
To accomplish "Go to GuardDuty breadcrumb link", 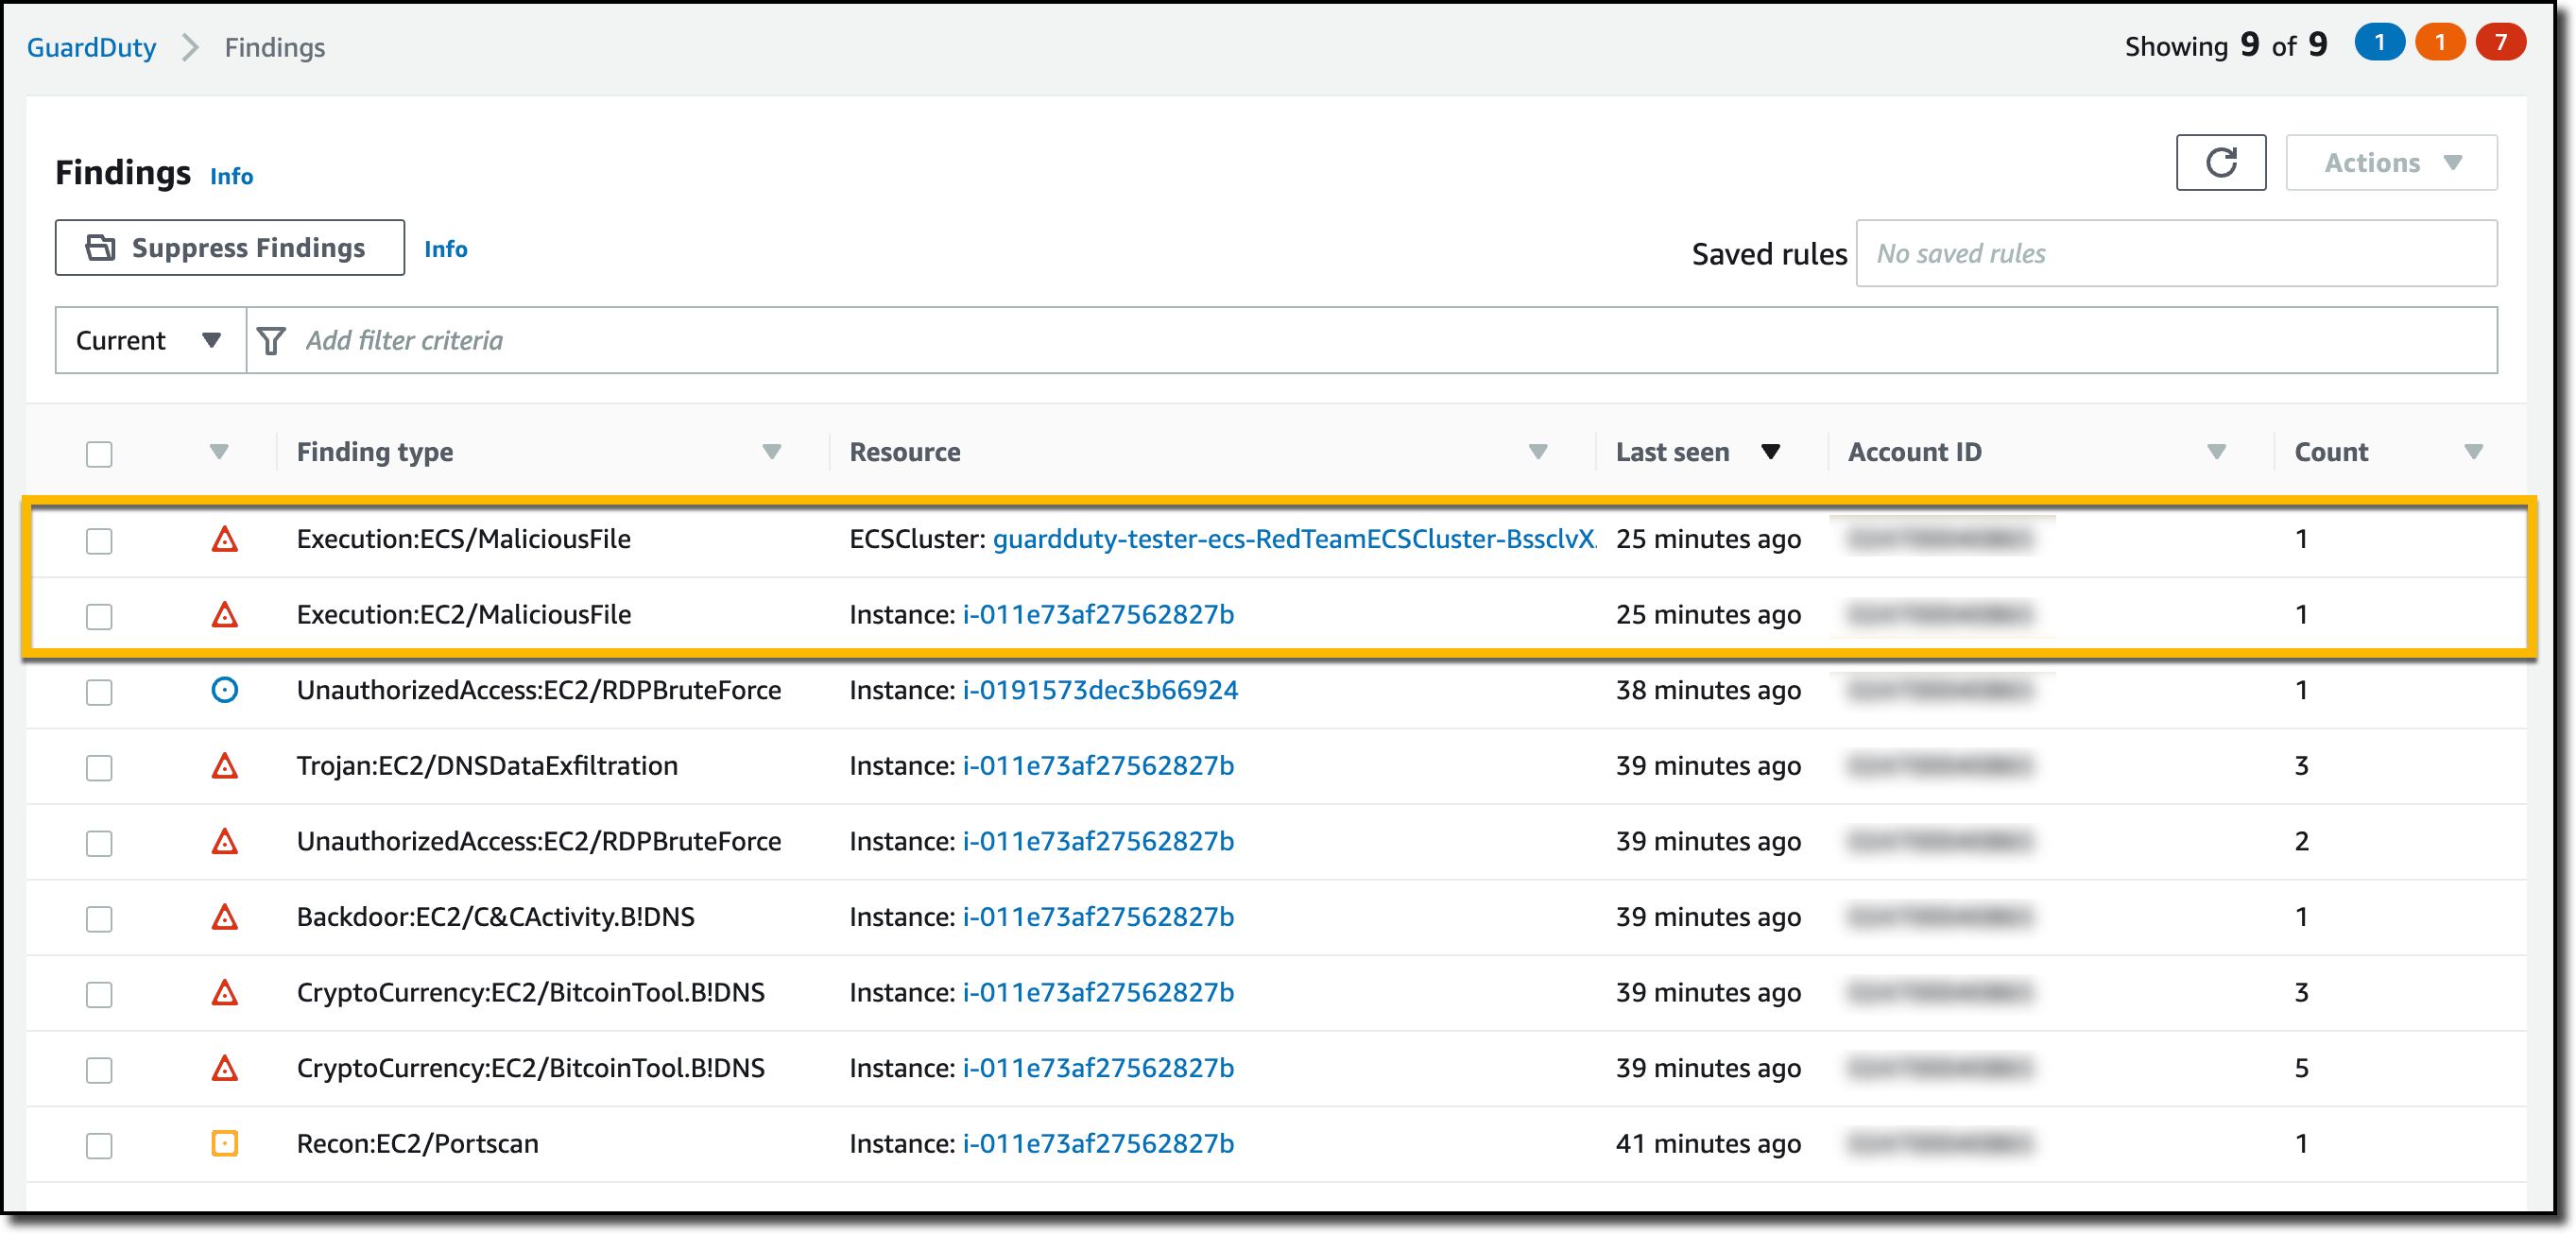I will (x=91, y=47).
